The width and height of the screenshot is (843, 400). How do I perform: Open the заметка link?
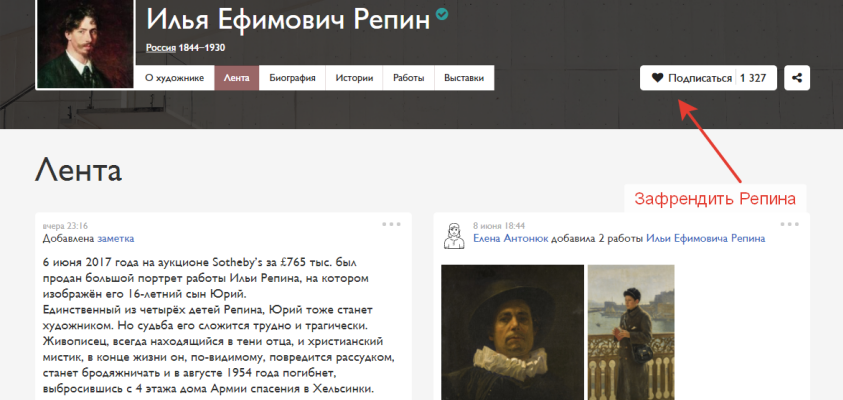115,239
